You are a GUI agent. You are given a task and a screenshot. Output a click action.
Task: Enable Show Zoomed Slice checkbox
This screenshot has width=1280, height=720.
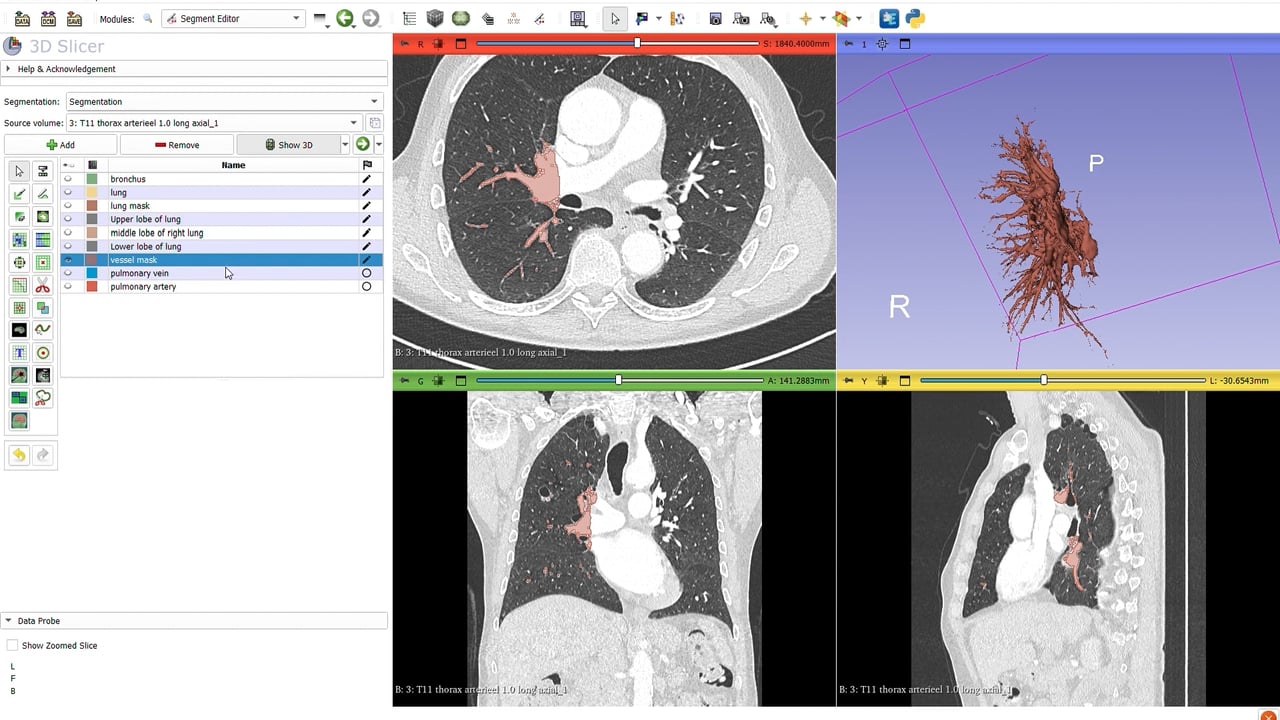[x=13, y=646]
